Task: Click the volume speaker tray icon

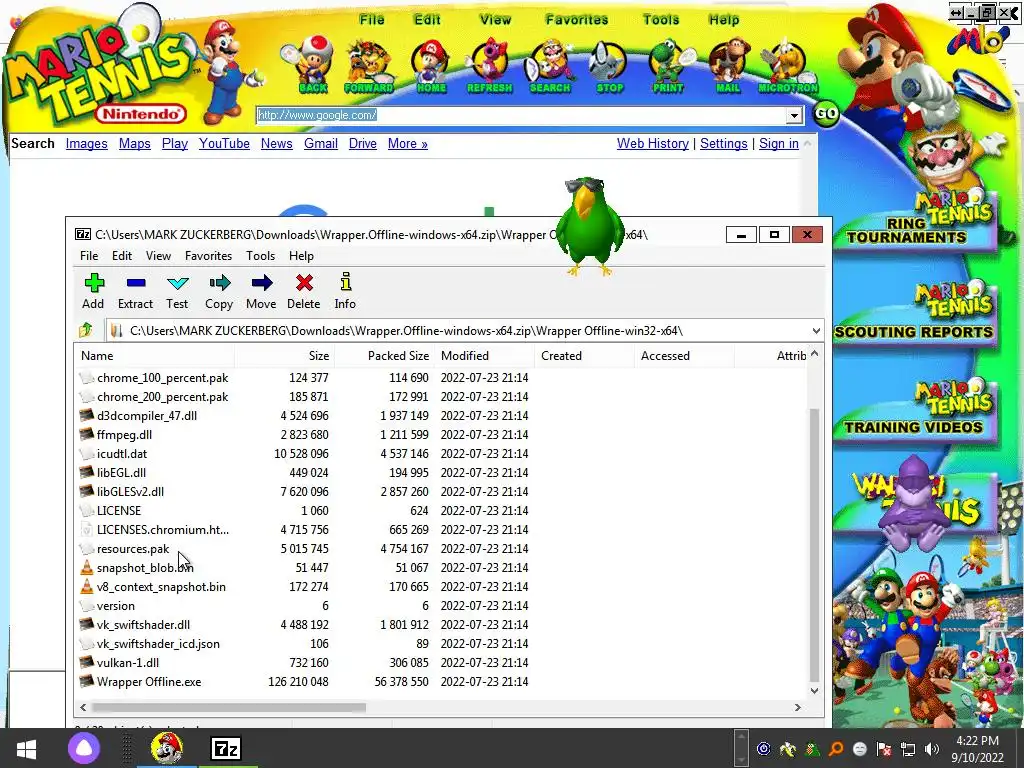Action: click(x=932, y=749)
